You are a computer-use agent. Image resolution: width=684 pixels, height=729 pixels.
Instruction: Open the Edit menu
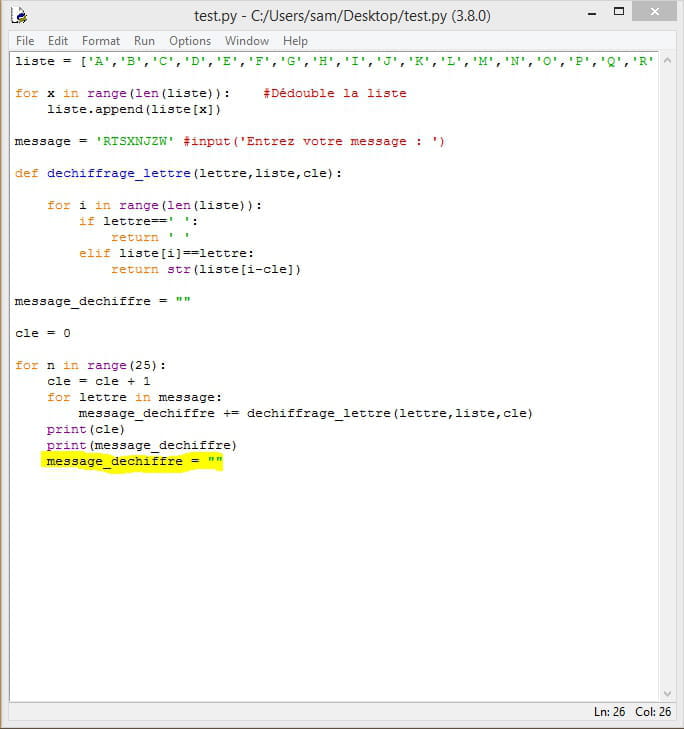[58, 41]
